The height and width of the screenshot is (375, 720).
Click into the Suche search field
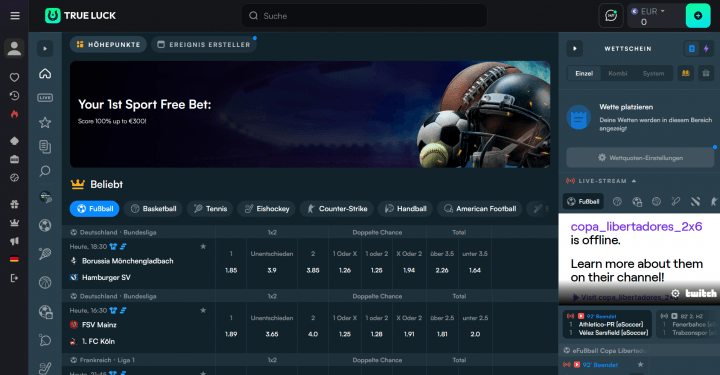pyautogui.click(x=364, y=16)
